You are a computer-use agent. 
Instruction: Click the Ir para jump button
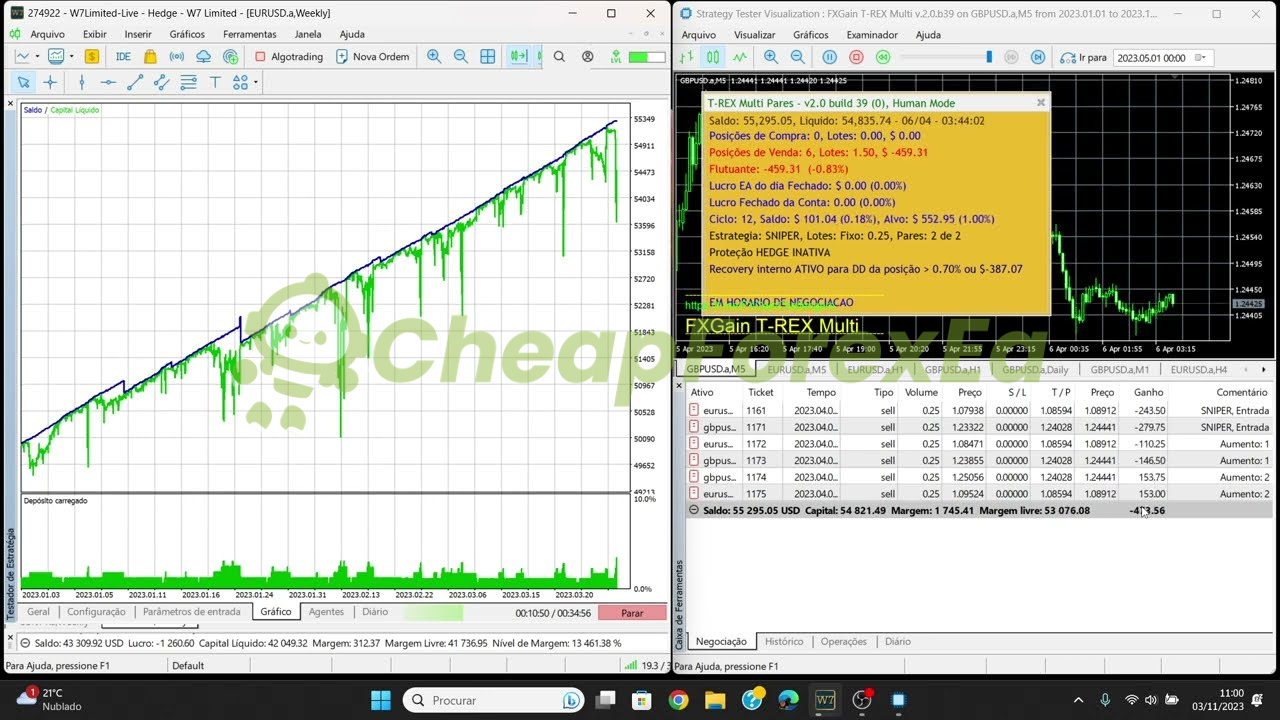point(1085,57)
